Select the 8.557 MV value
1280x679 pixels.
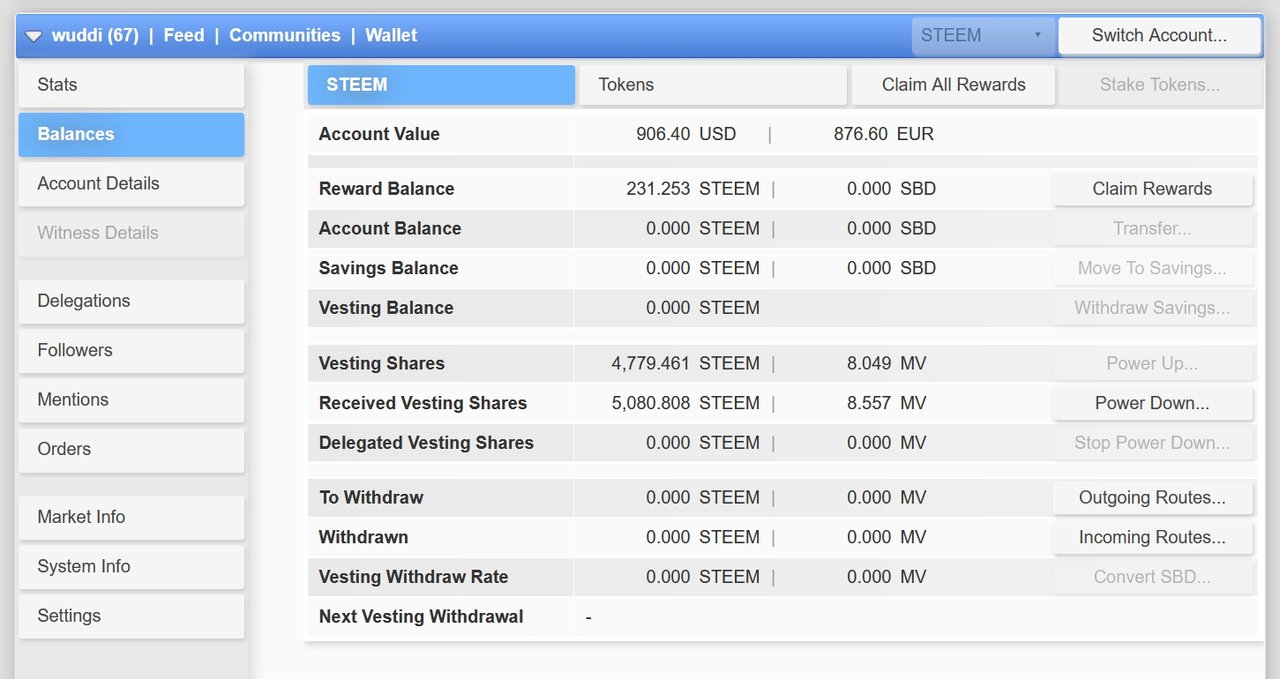click(x=886, y=403)
